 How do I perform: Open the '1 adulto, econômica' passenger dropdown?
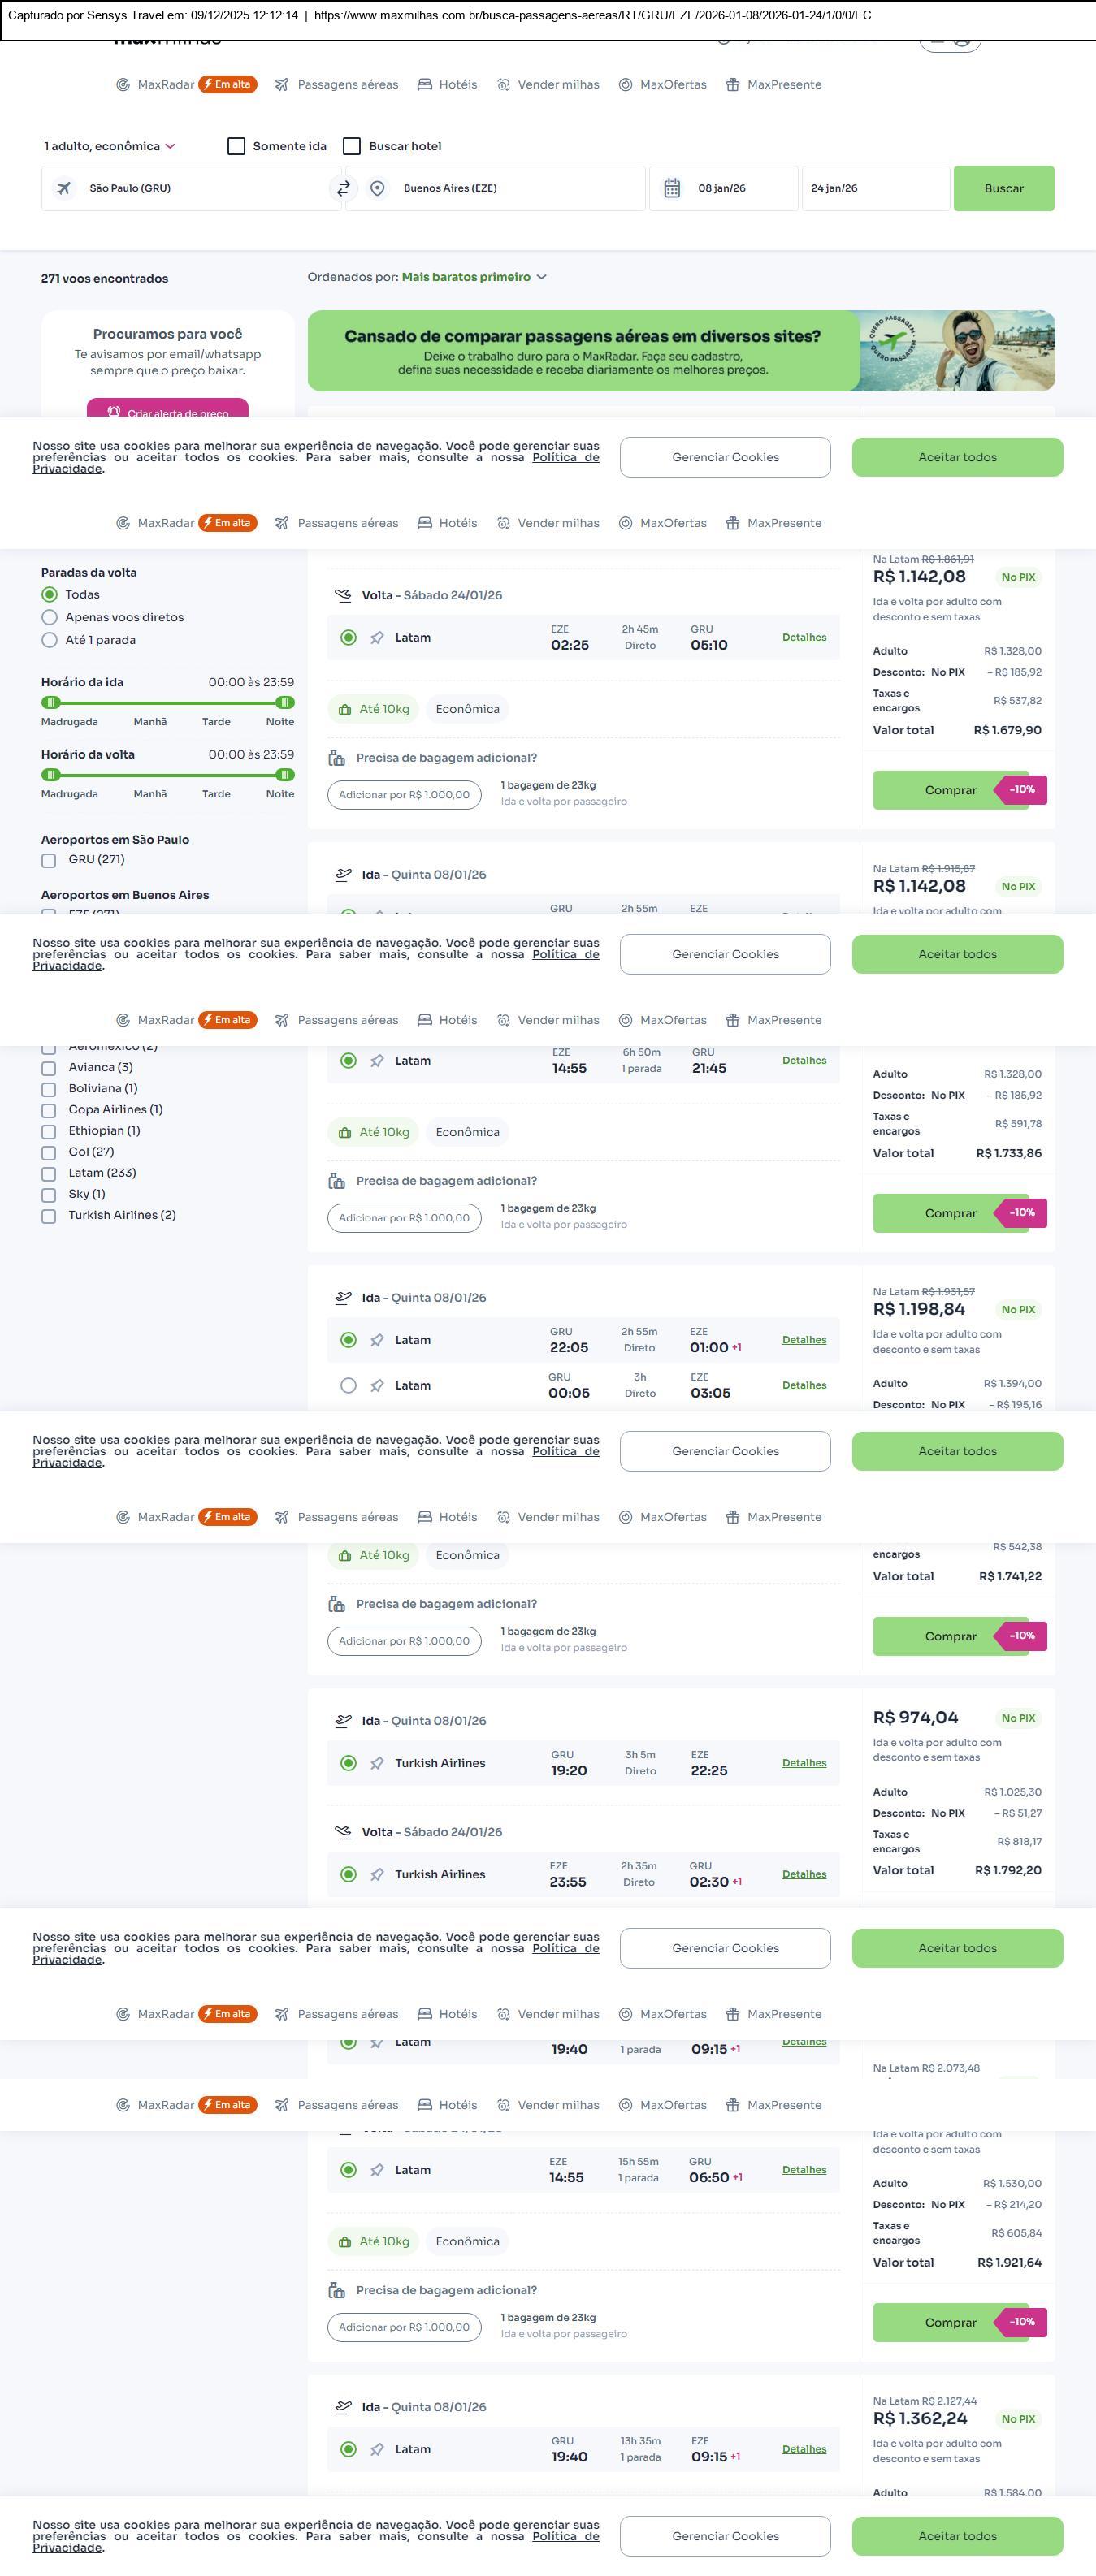click(109, 146)
